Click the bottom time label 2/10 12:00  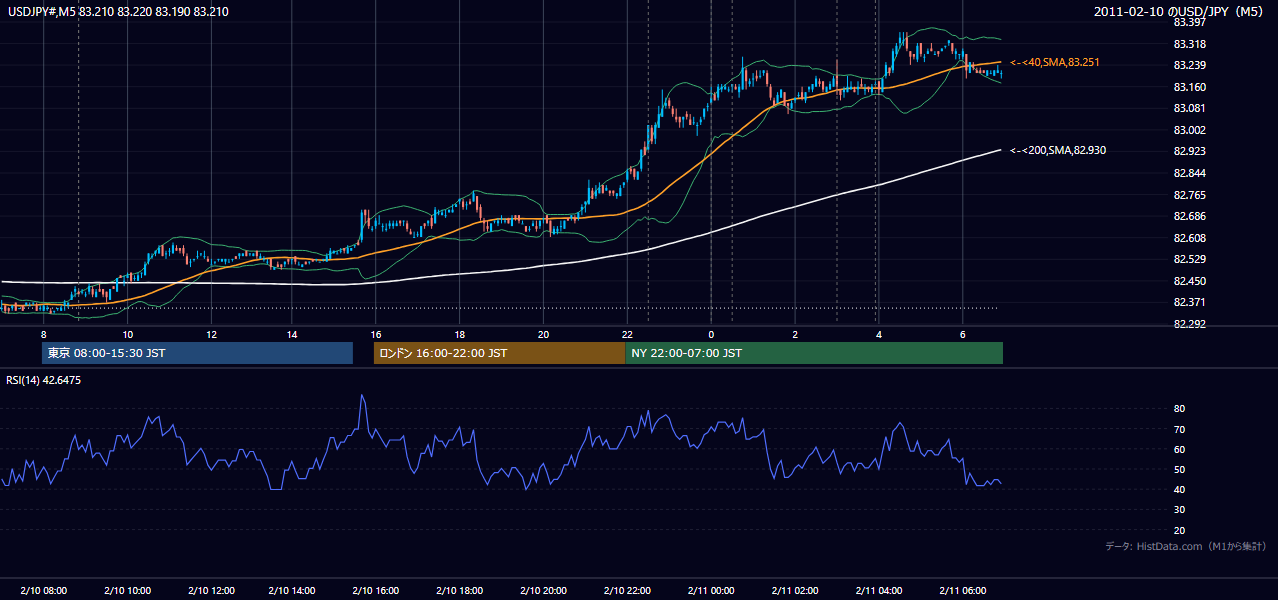[x=211, y=591]
